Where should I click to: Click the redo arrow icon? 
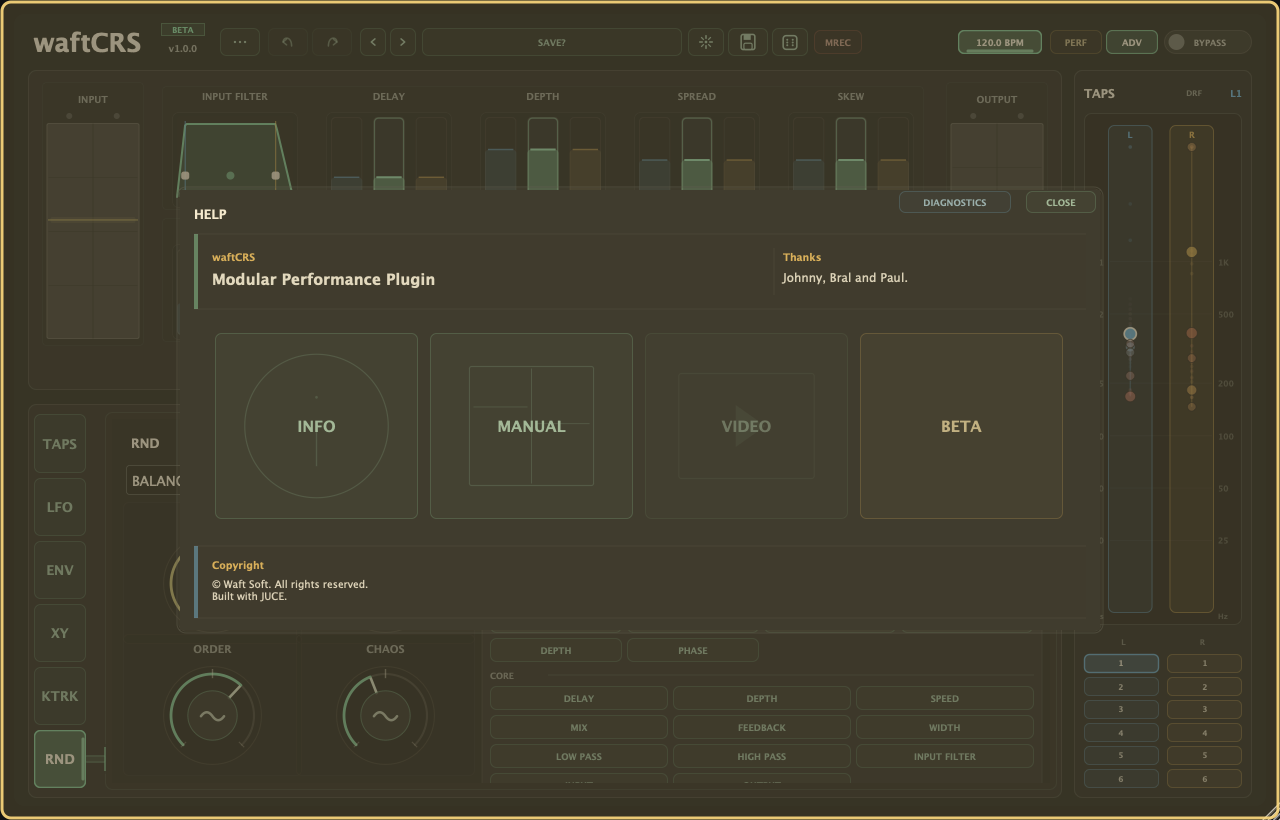333,42
